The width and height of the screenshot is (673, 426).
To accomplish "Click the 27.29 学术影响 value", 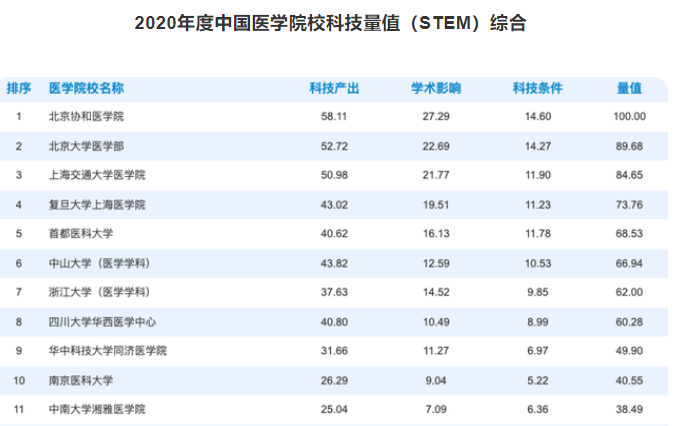I will 436,116.
